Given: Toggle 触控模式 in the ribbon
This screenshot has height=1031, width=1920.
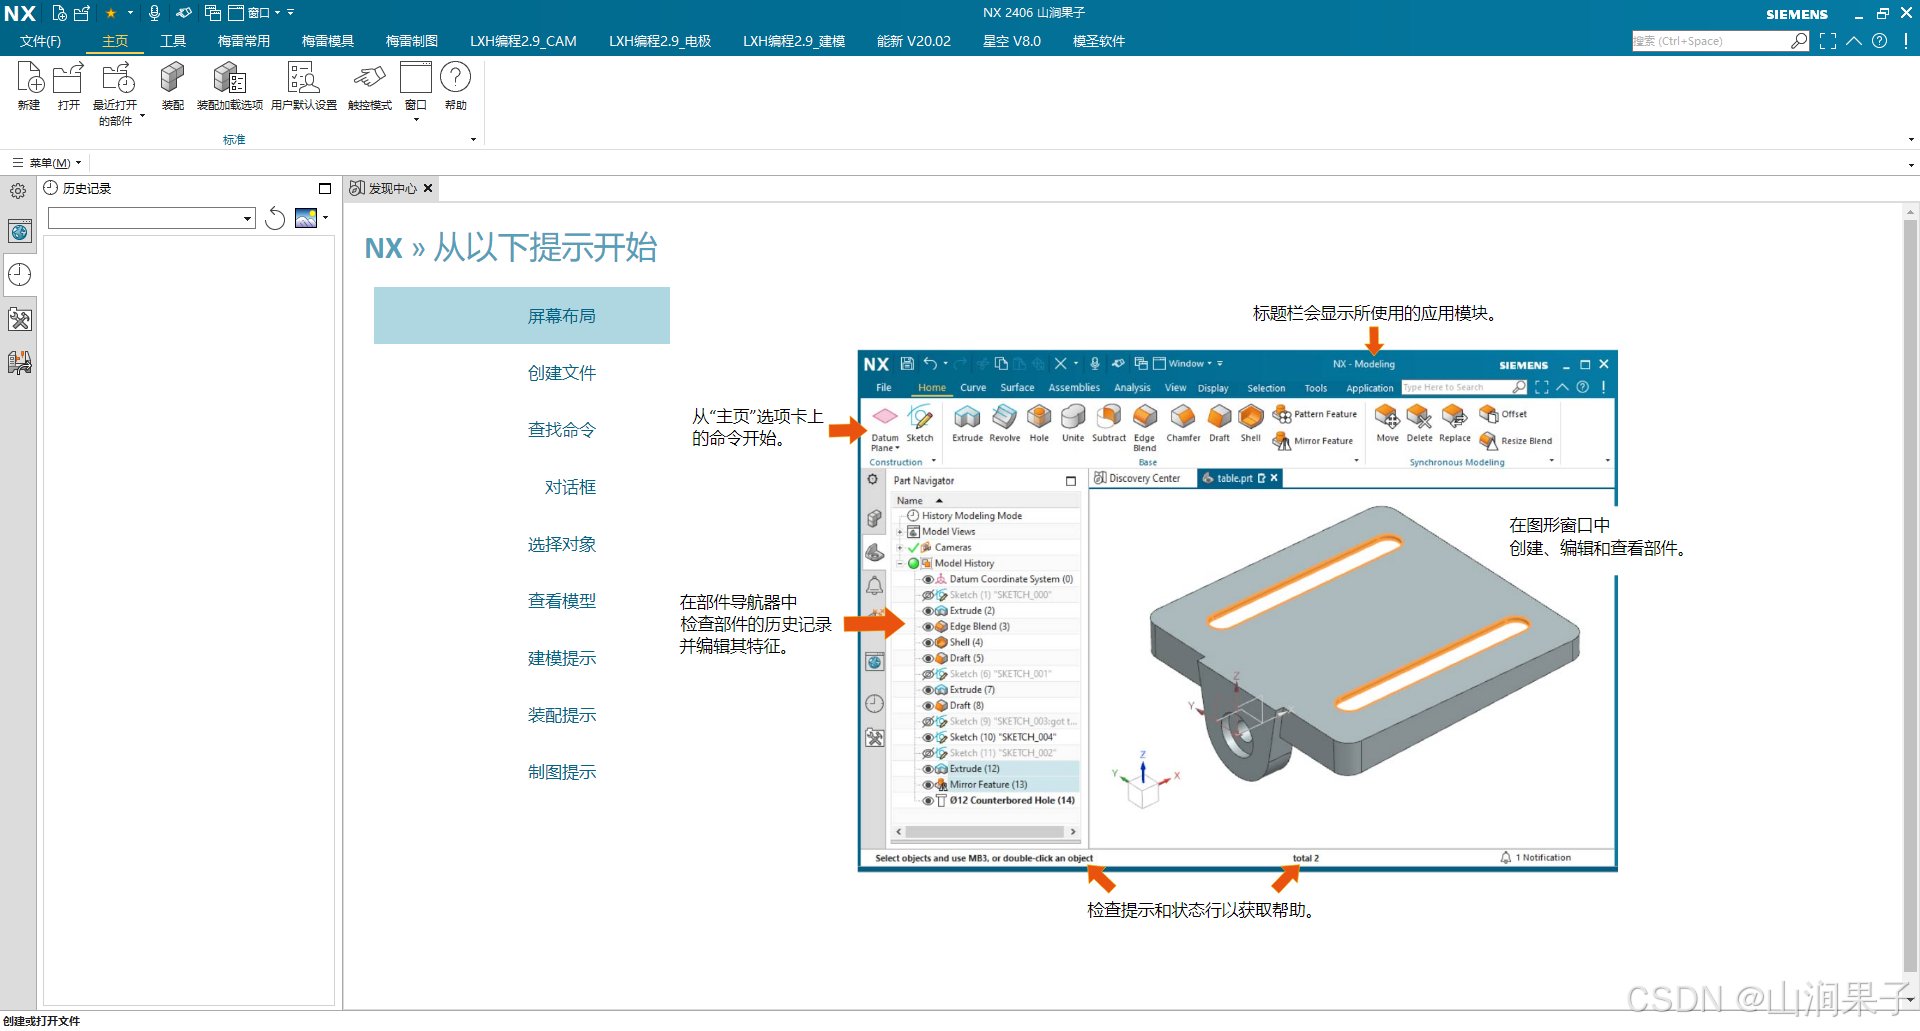Looking at the screenshot, I should coord(370,86).
